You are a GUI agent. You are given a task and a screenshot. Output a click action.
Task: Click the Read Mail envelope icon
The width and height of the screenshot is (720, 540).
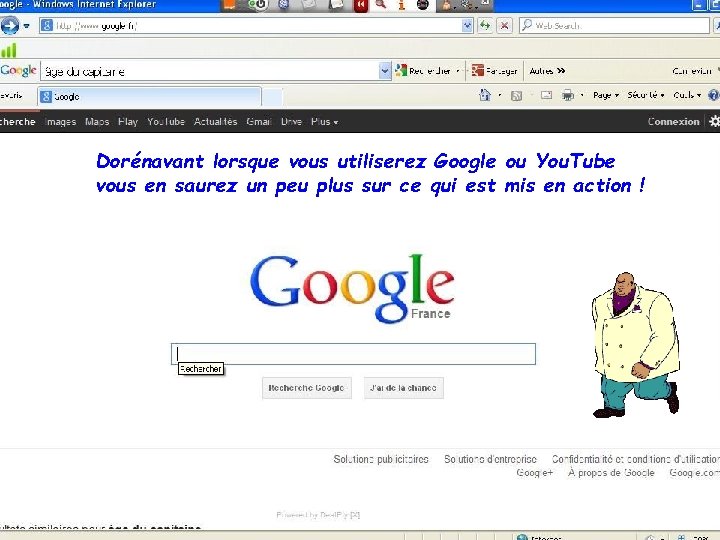pyautogui.click(x=546, y=96)
